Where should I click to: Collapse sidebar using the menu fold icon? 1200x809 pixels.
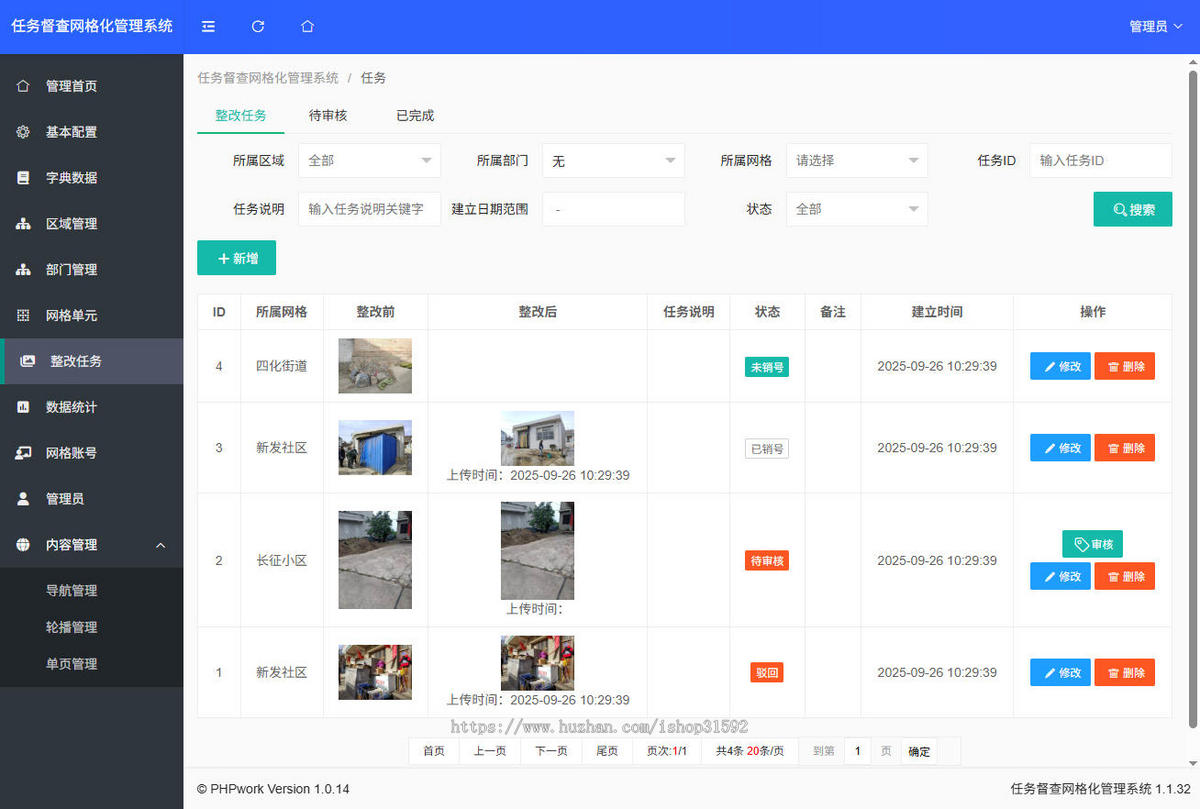pos(208,27)
